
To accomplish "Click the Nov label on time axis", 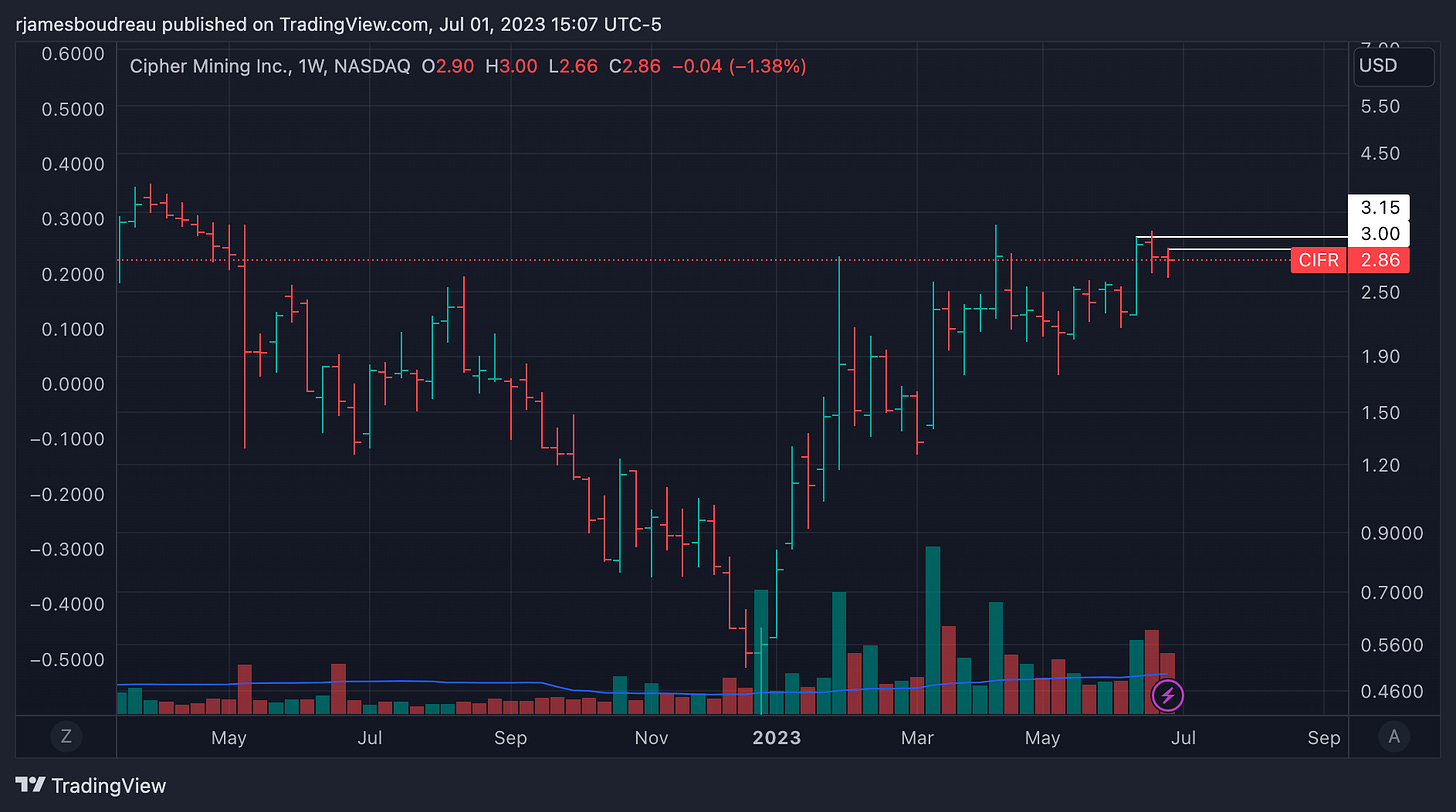I will coord(651,738).
